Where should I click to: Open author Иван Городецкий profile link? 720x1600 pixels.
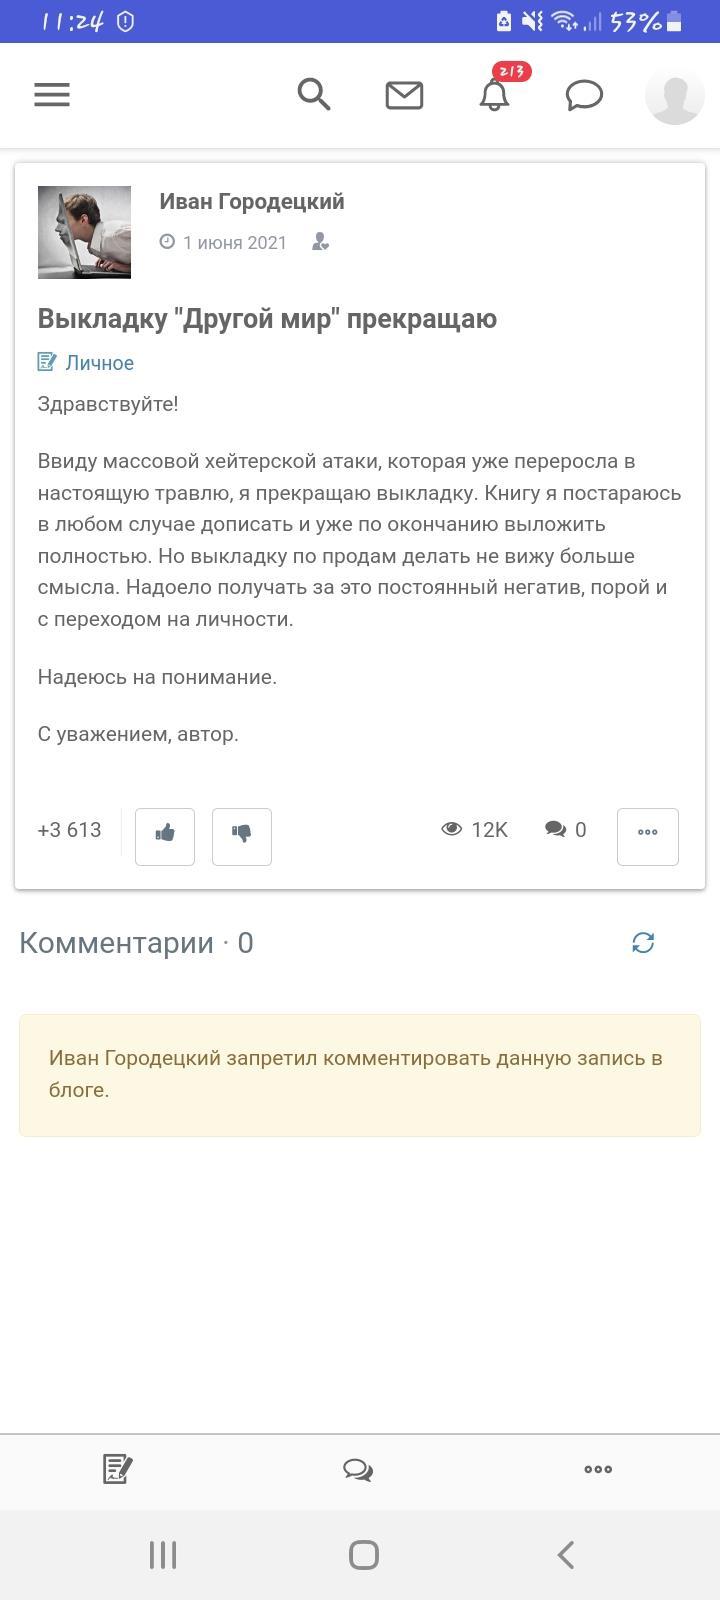(x=252, y=202)
